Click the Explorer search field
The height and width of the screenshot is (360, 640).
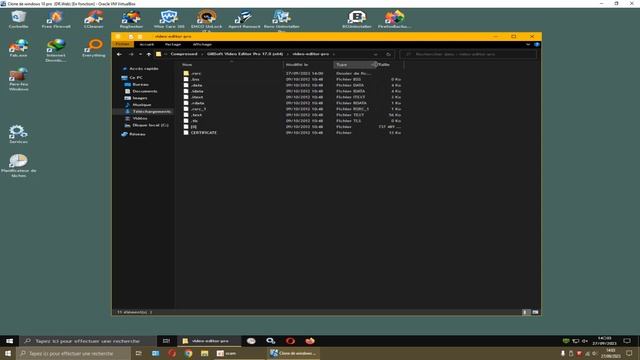(x=468, y=54)
